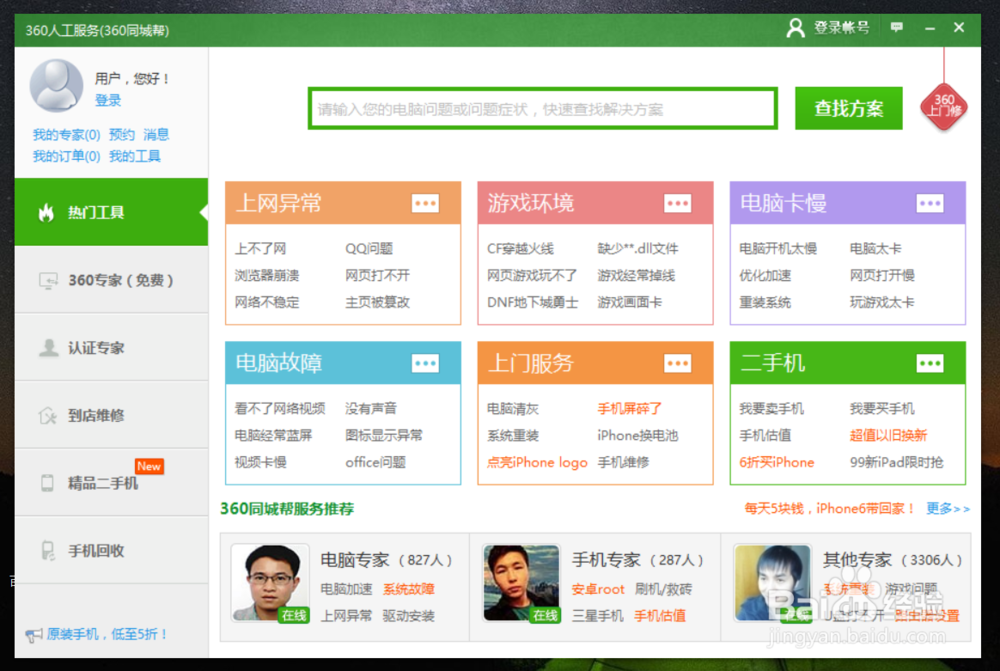This screenshot has height=671, width=1000.
Task: Click the 其他专家 expert photo thumbnail
Action: tap(773, 583)
